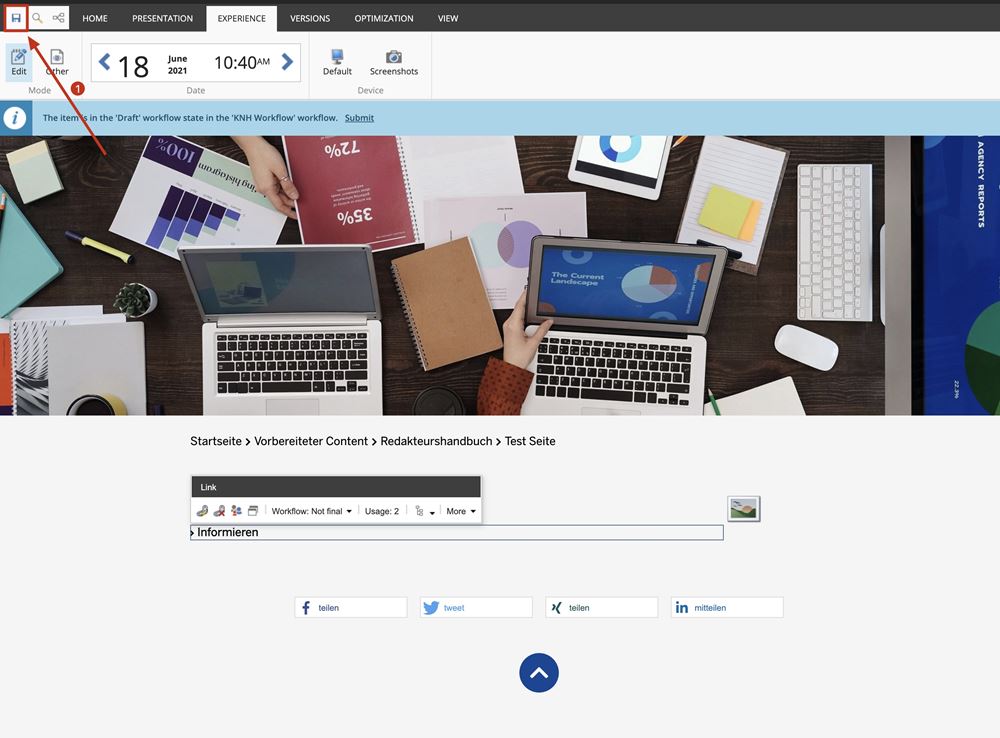Expand the Workflow: Not final dropdown
Viewport: 1000px width, 738px height.
tap(311, 511)
